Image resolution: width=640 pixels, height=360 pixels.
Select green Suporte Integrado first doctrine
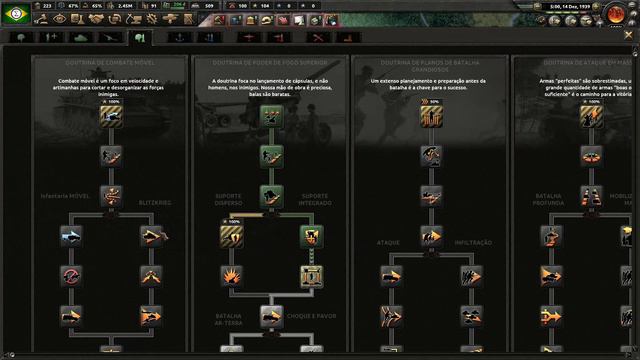pyautogui.click(x=311, y=236)
